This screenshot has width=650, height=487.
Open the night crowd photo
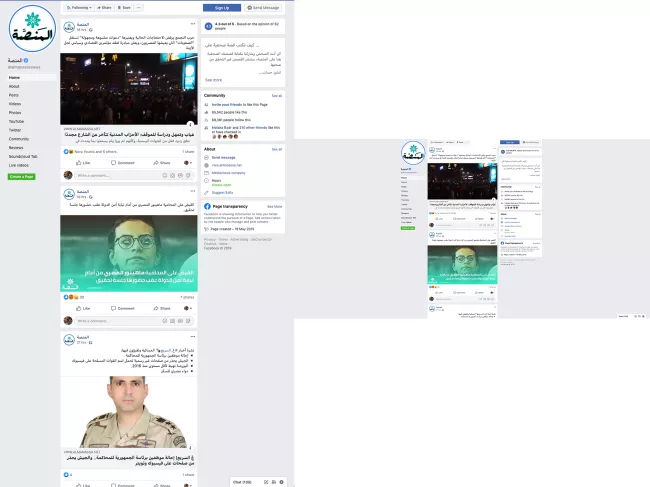click(129, 89)
